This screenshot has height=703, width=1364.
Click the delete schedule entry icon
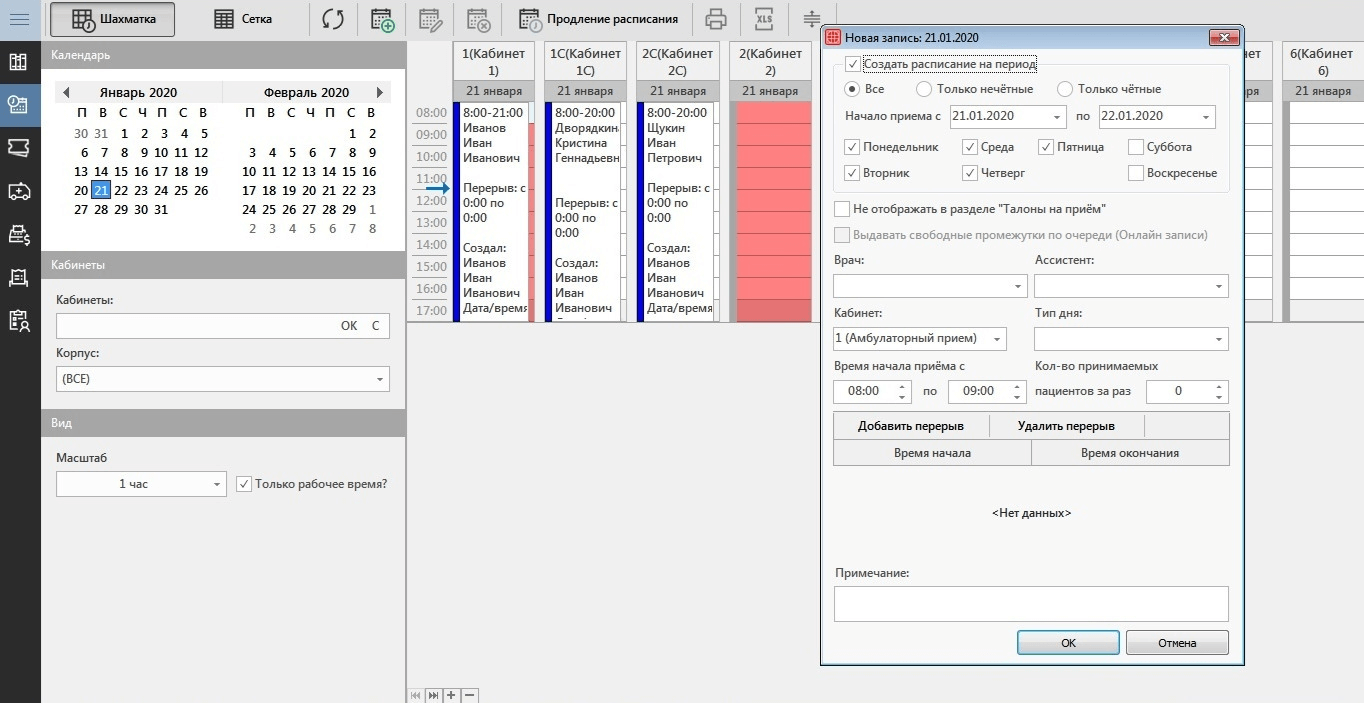pyautogui.click(x=479, y=19)
